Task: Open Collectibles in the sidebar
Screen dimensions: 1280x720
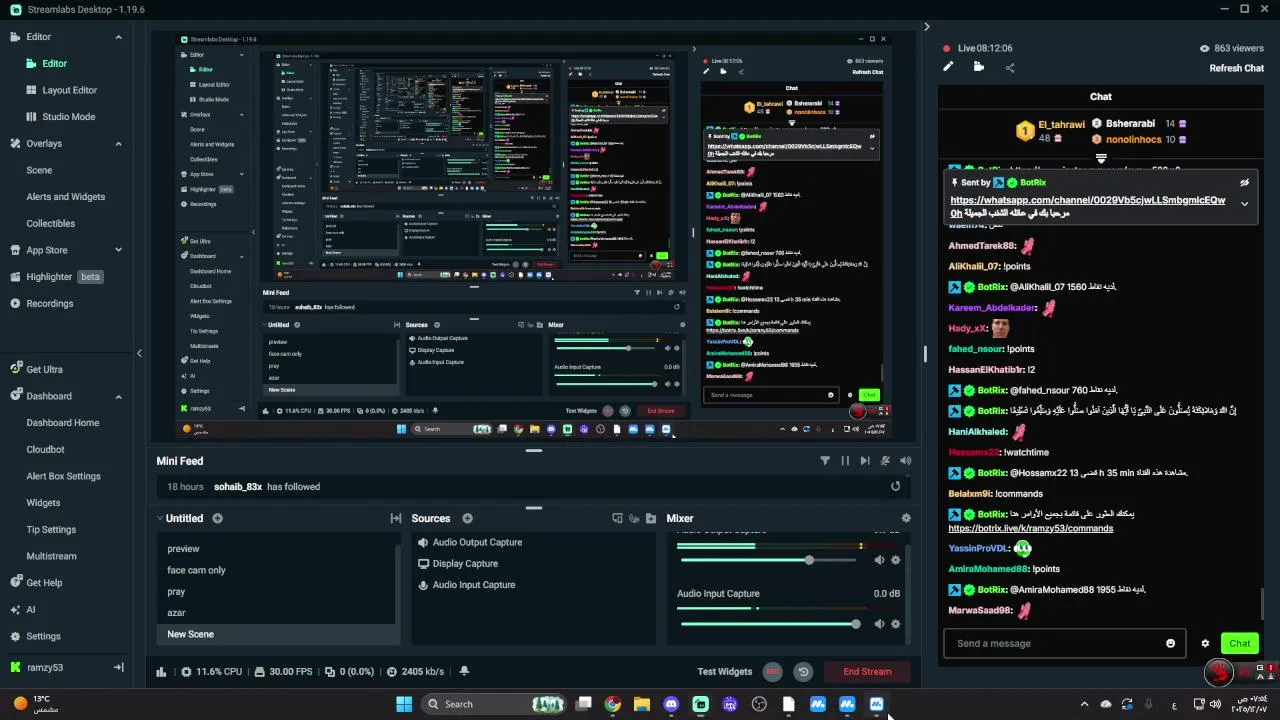Action: pyautogui.click(x=50, y=224)
